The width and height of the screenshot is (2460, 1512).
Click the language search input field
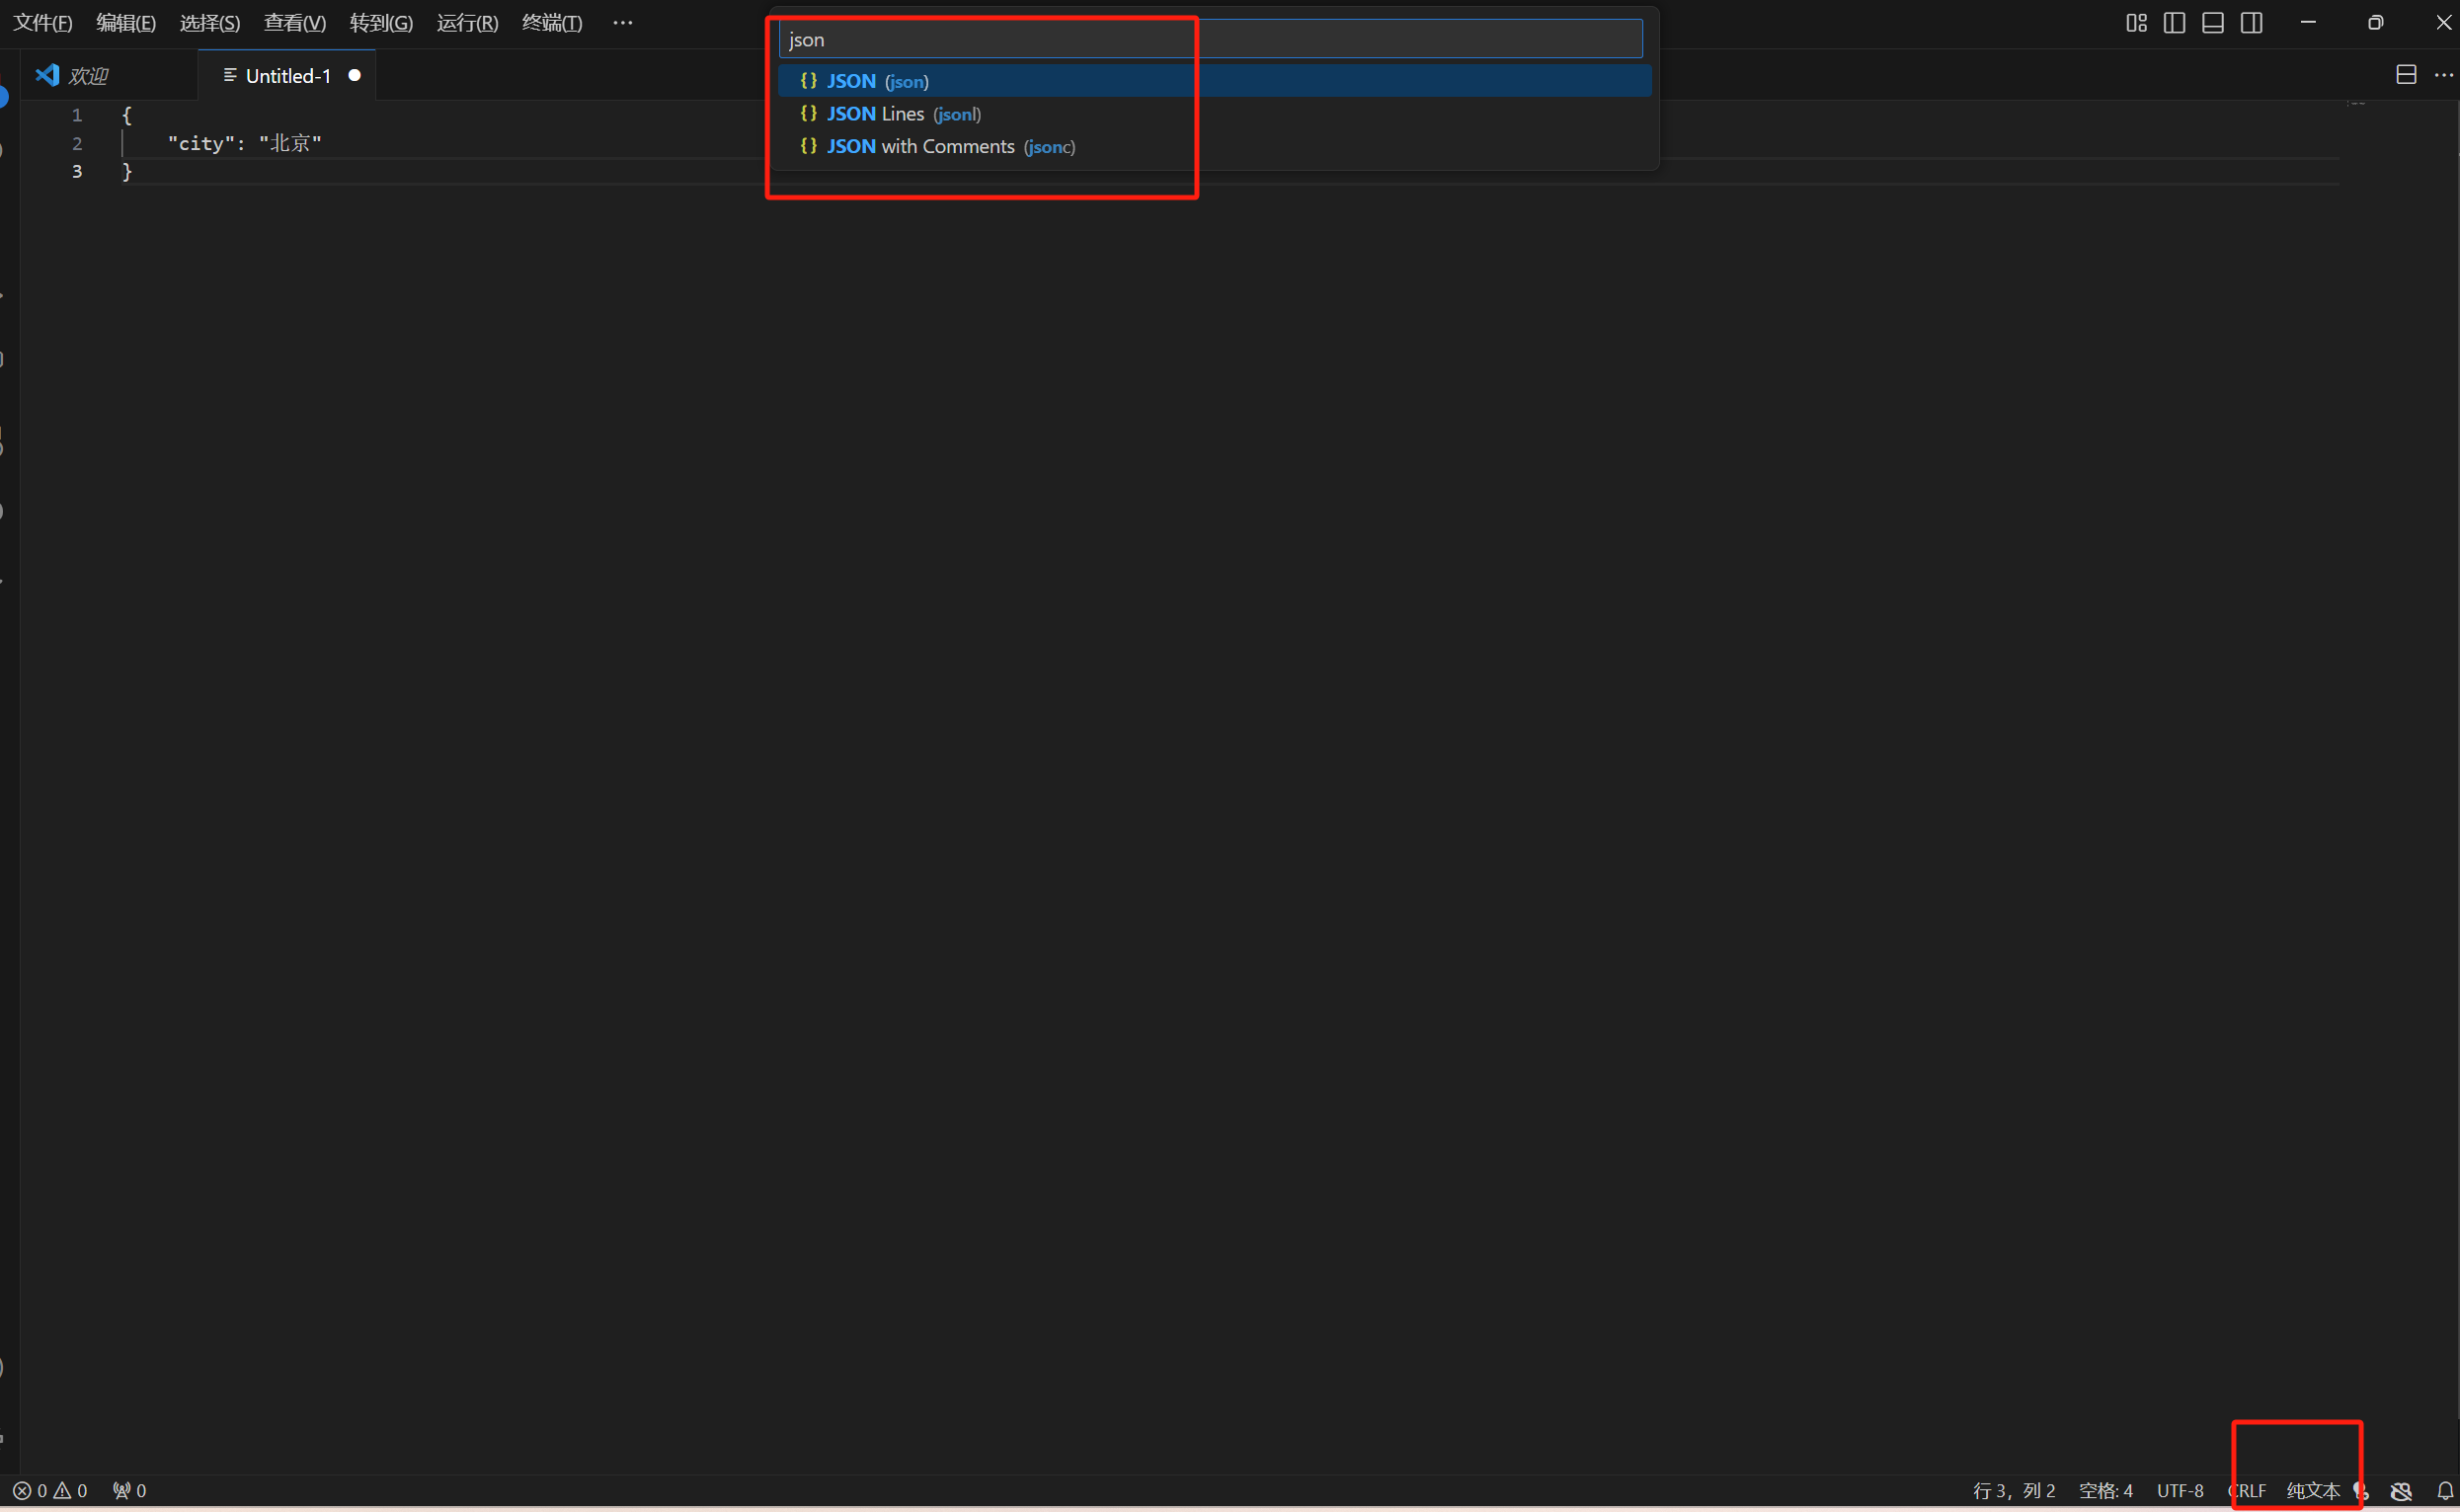click(x=1210, y=40)
